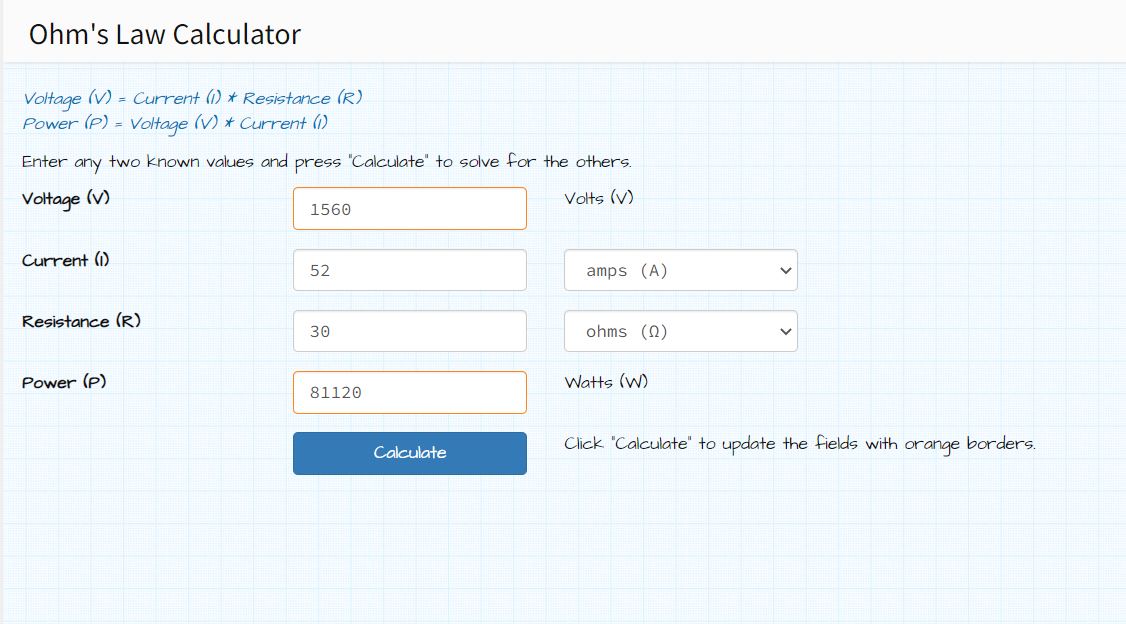This screenshot has height=624, width=1126.
Task: Click the Current value field showing 52
Action: [409, 270]
